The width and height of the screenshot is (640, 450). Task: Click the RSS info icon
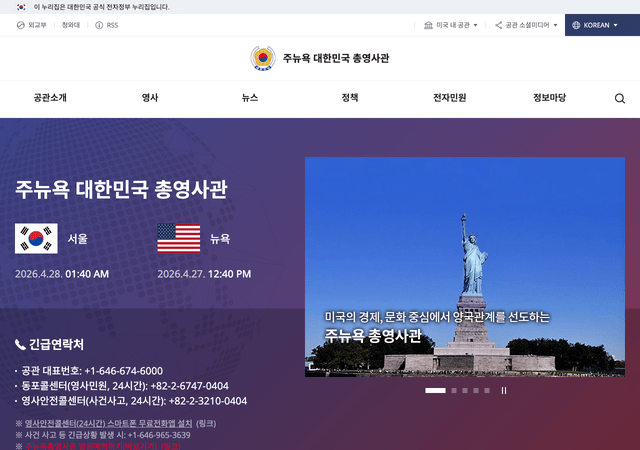tap(99, 25)
